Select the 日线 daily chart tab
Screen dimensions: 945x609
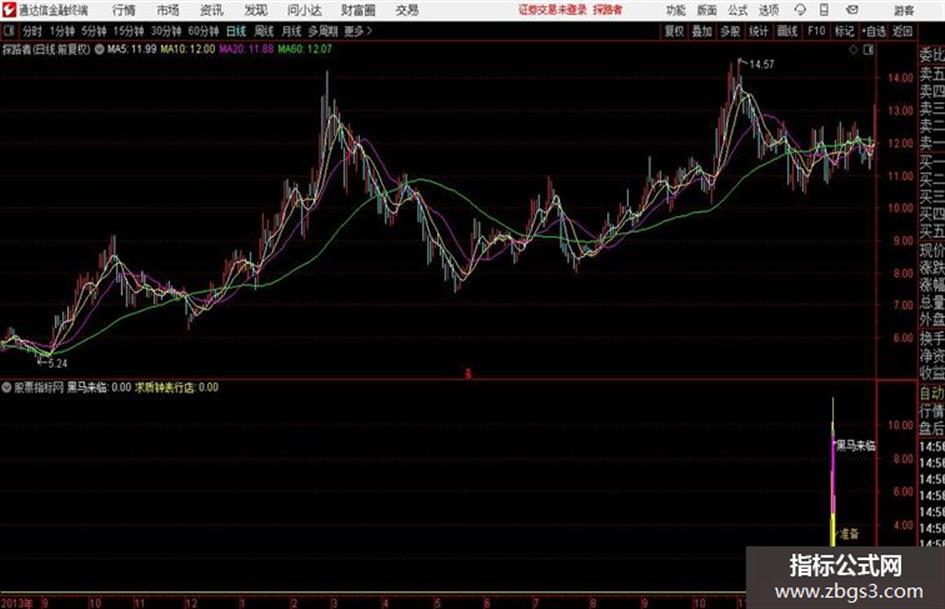coord(236,31)
